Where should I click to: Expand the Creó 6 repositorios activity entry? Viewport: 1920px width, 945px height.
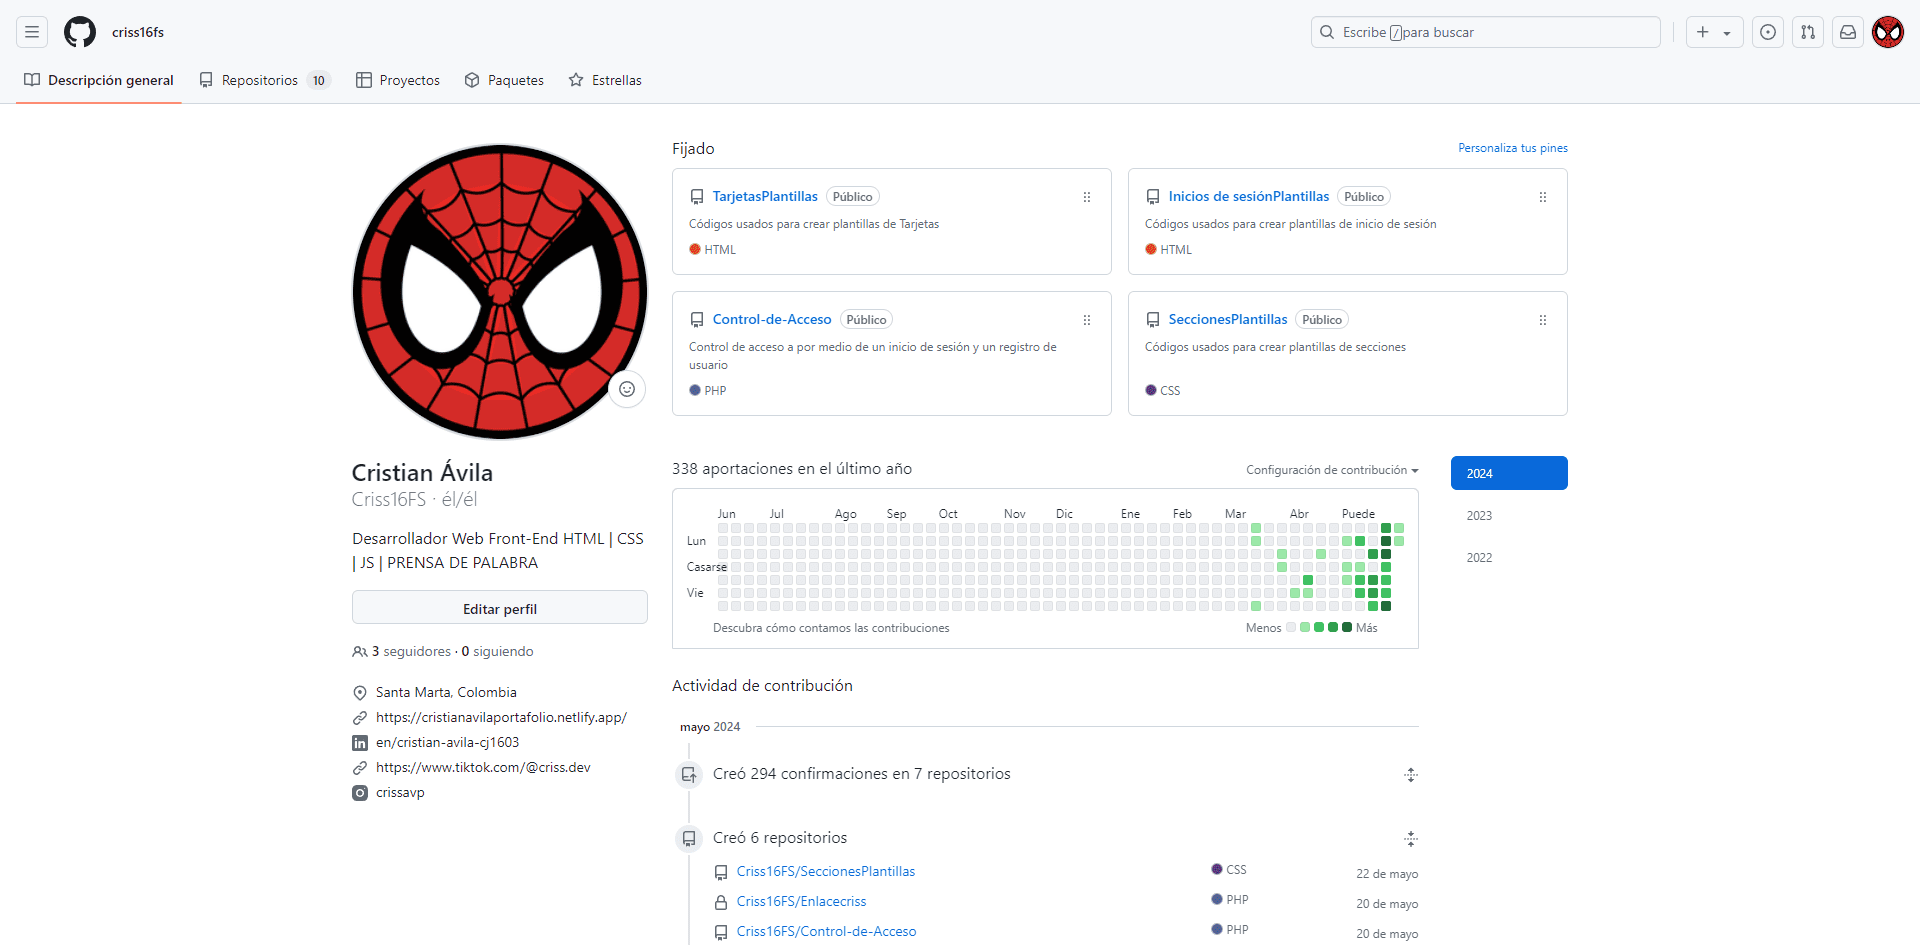pyautogui.click(x=1411, y=839)
